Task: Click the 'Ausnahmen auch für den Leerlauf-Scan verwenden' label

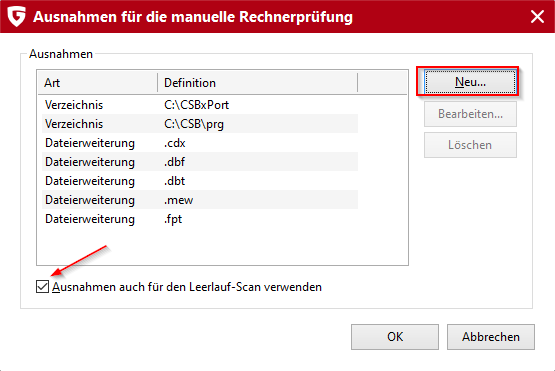Action: pos(187,287)
